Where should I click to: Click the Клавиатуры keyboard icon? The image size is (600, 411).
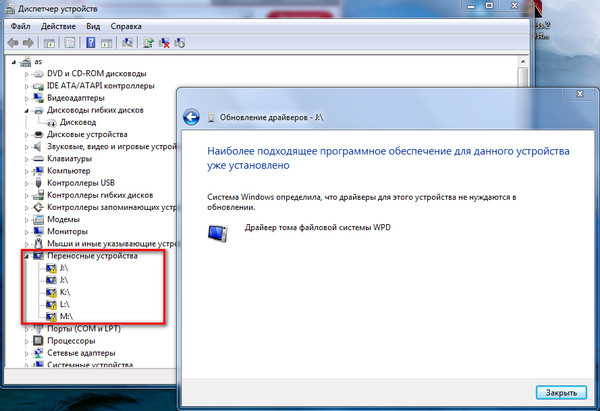coord(38,158)
